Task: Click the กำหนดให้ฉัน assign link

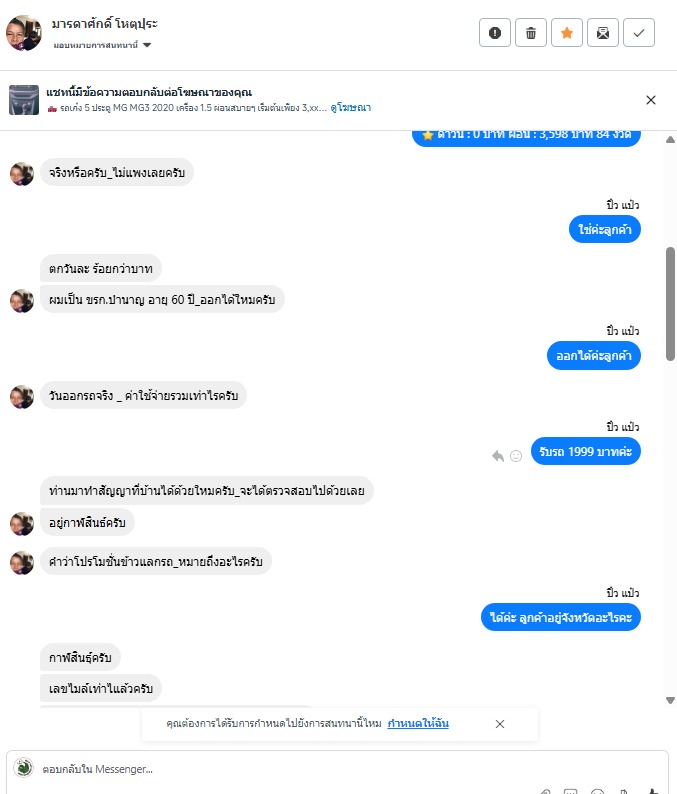Action: (418, 723)
